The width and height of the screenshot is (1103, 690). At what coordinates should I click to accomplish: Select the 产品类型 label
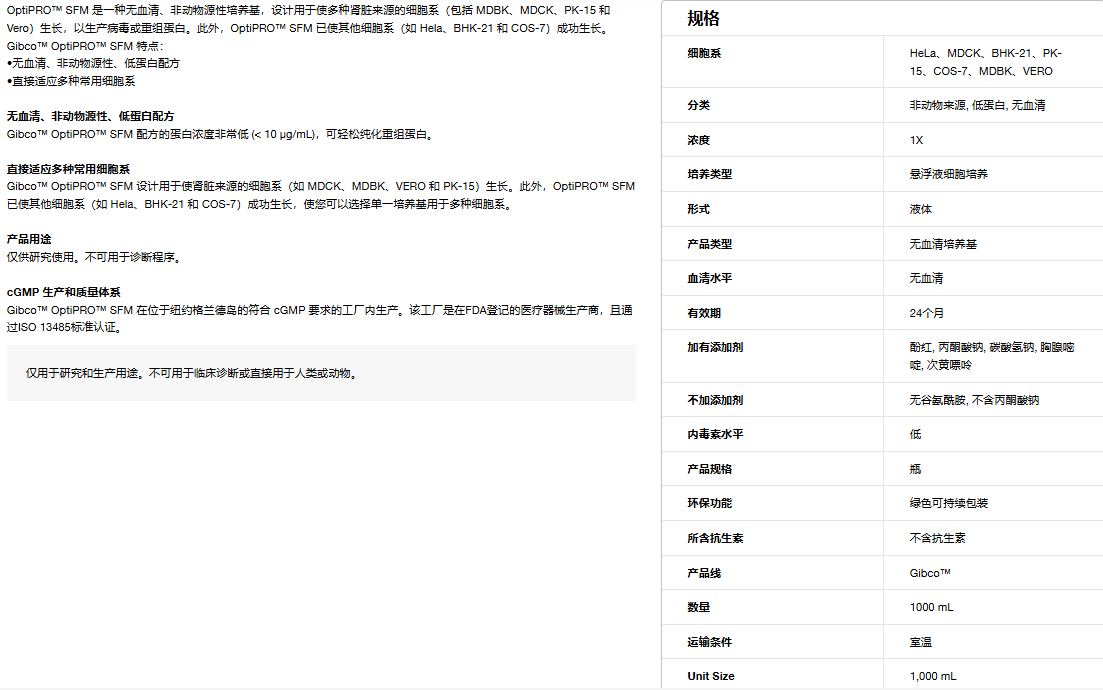coord(709,245)
